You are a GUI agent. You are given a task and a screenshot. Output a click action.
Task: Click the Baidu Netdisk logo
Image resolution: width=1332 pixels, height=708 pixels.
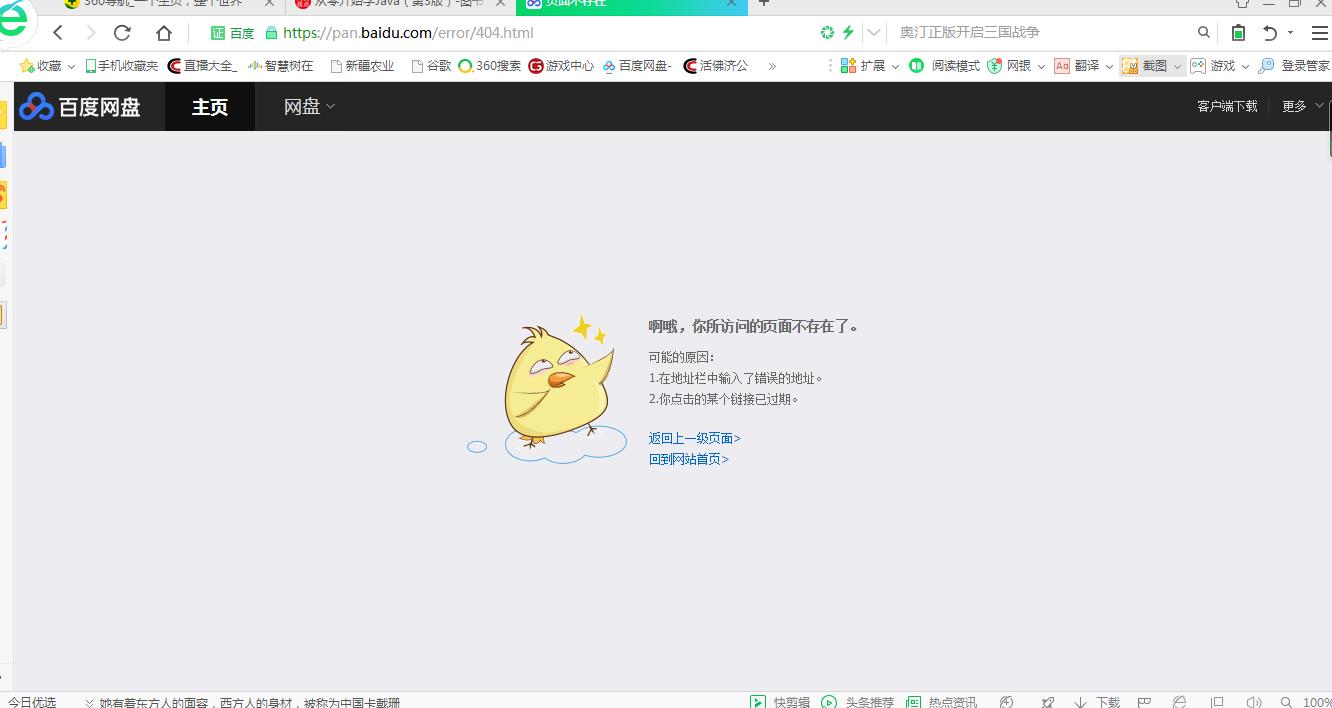pyautogui.click(x=80, y=107)
